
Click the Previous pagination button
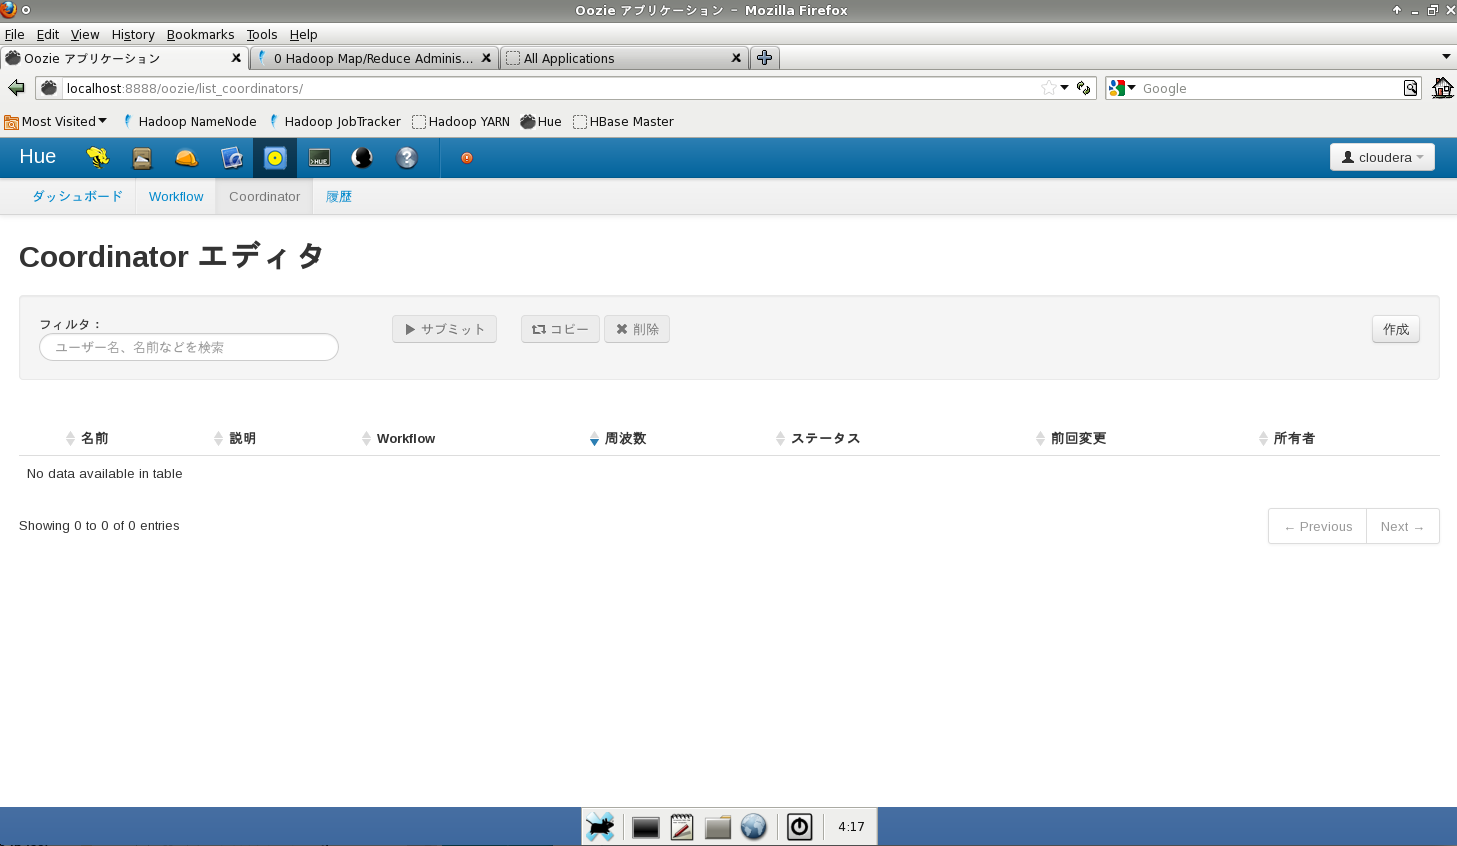point(1318,526)
